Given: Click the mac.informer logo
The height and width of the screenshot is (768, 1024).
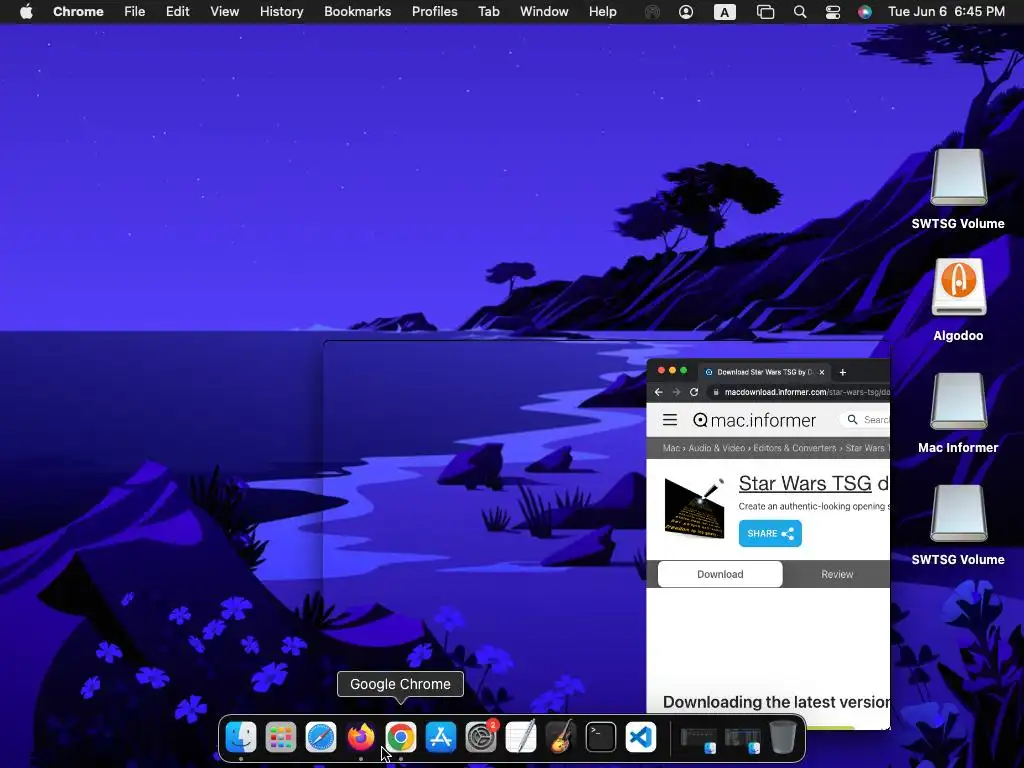Looking at the screenshot, I should (754, 420).
